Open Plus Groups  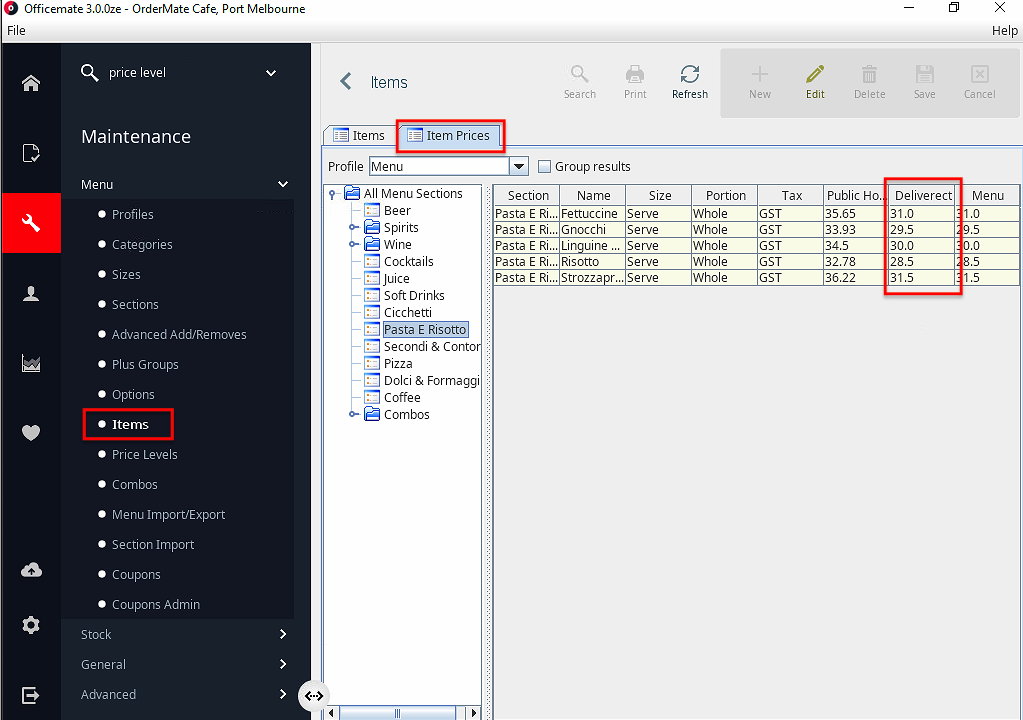[145, 365]
